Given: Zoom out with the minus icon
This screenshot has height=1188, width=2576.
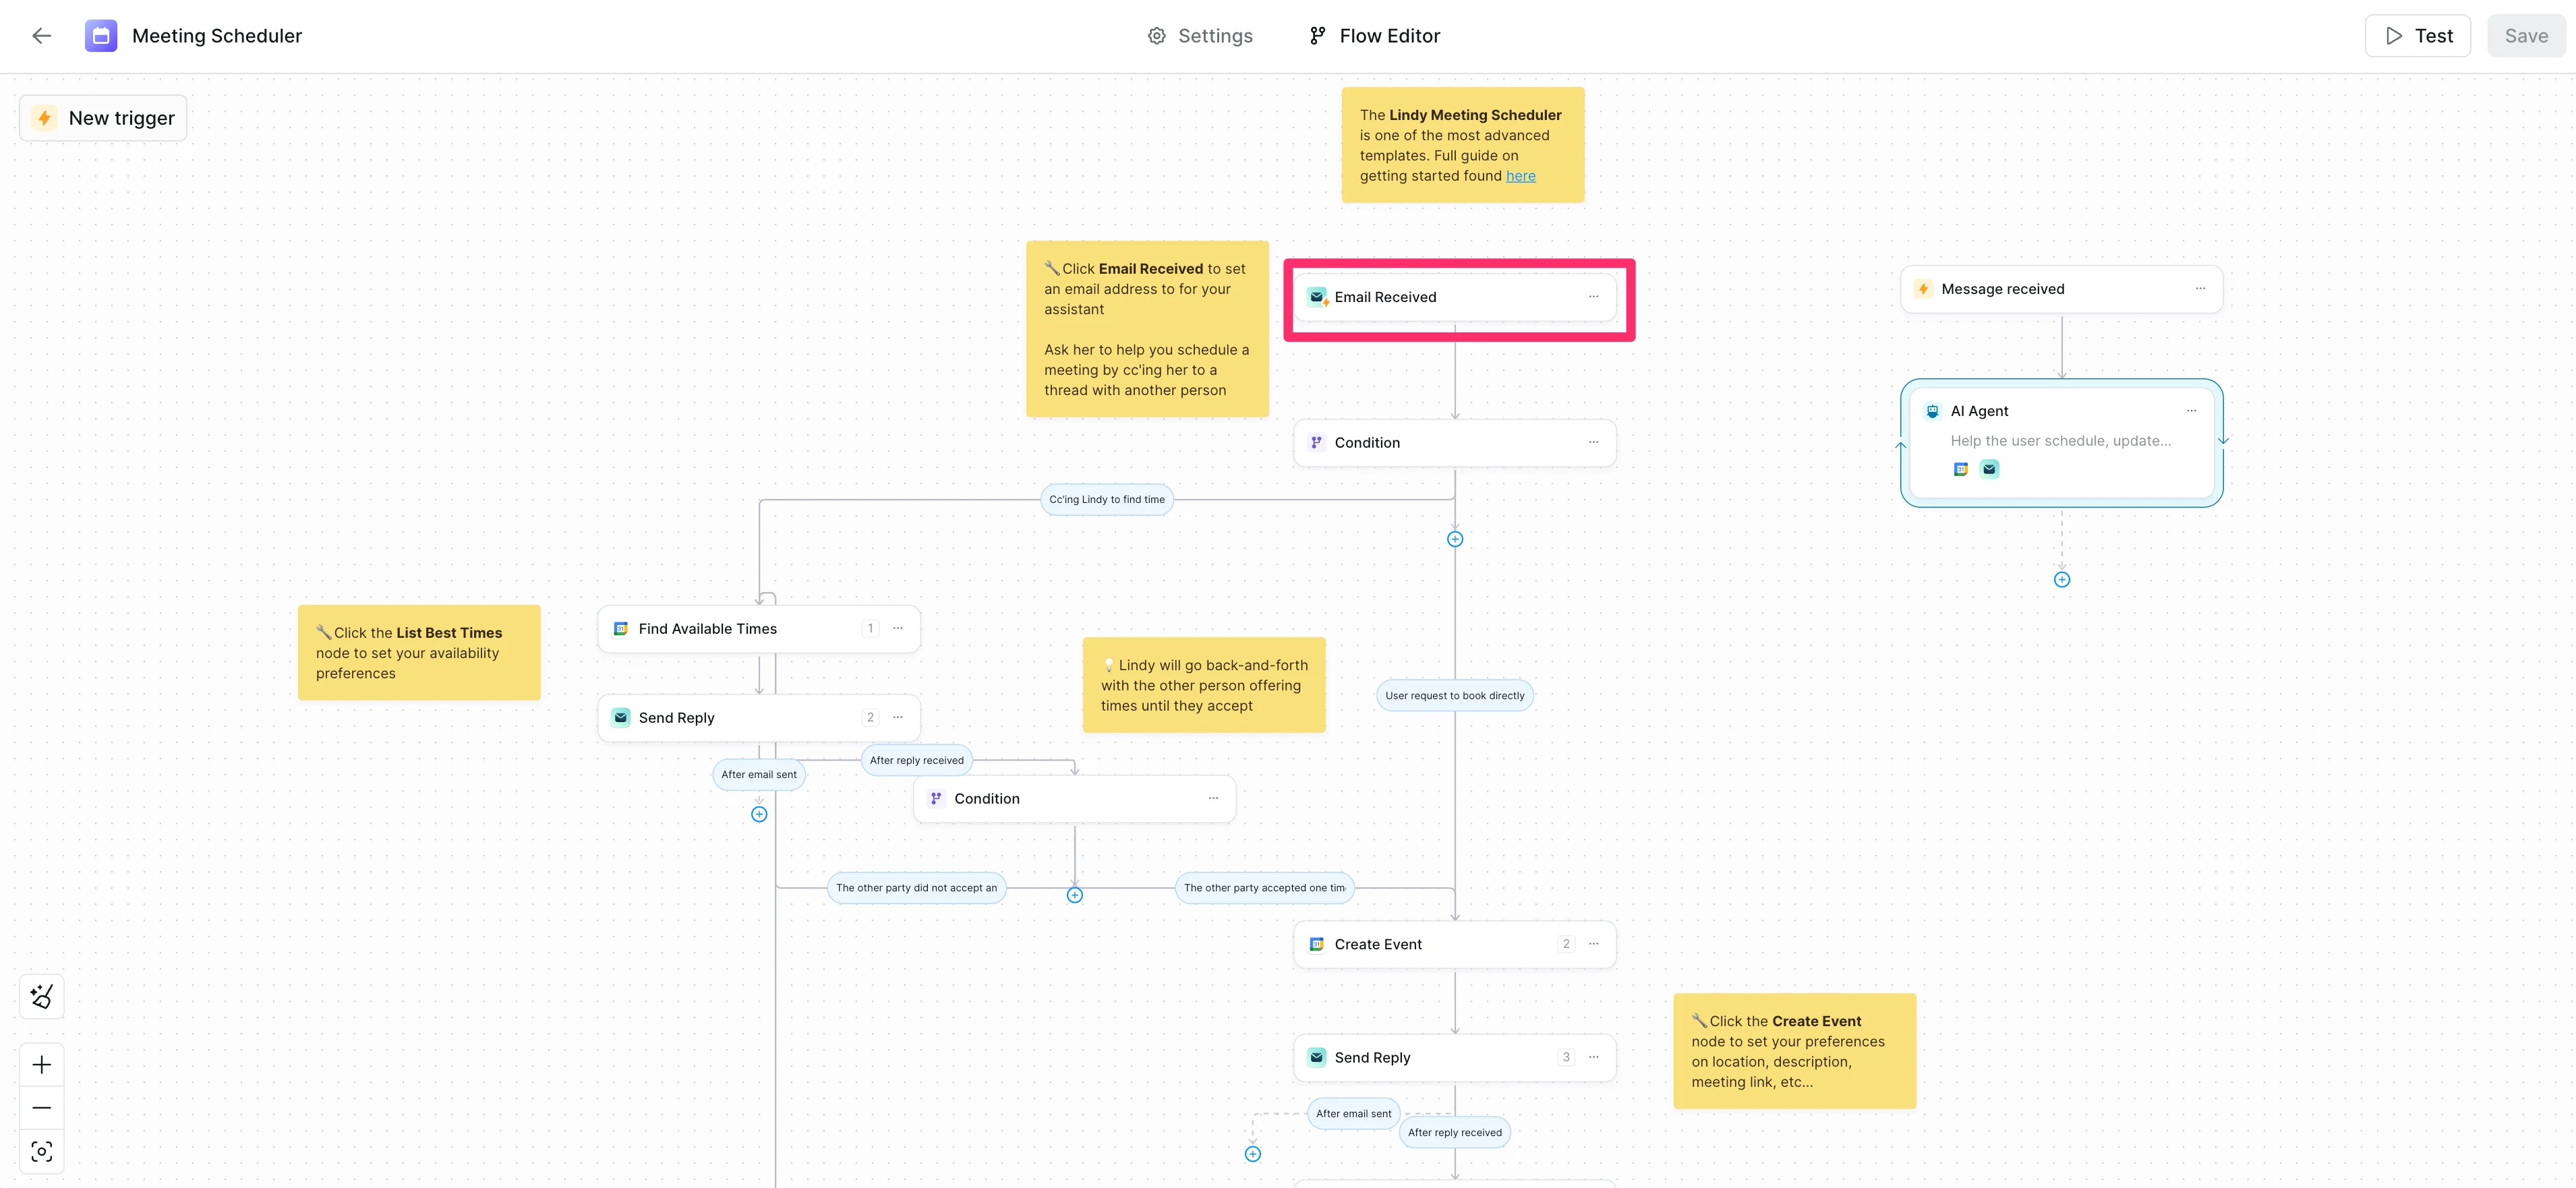Looking at the screenshot, I should (x=41, y=1108).
